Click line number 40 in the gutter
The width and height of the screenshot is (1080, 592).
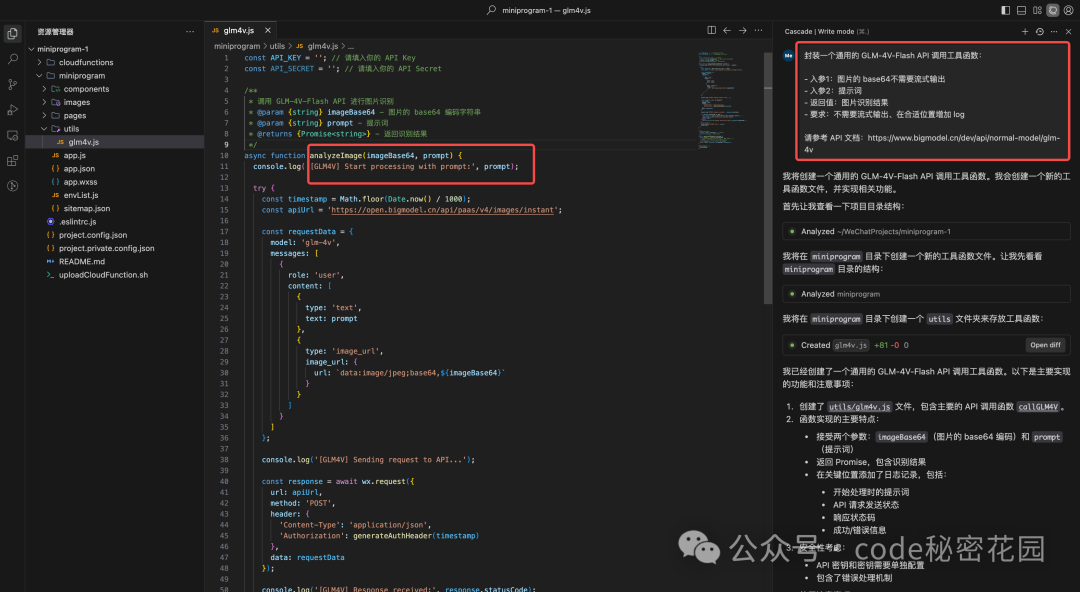(225, 481)
